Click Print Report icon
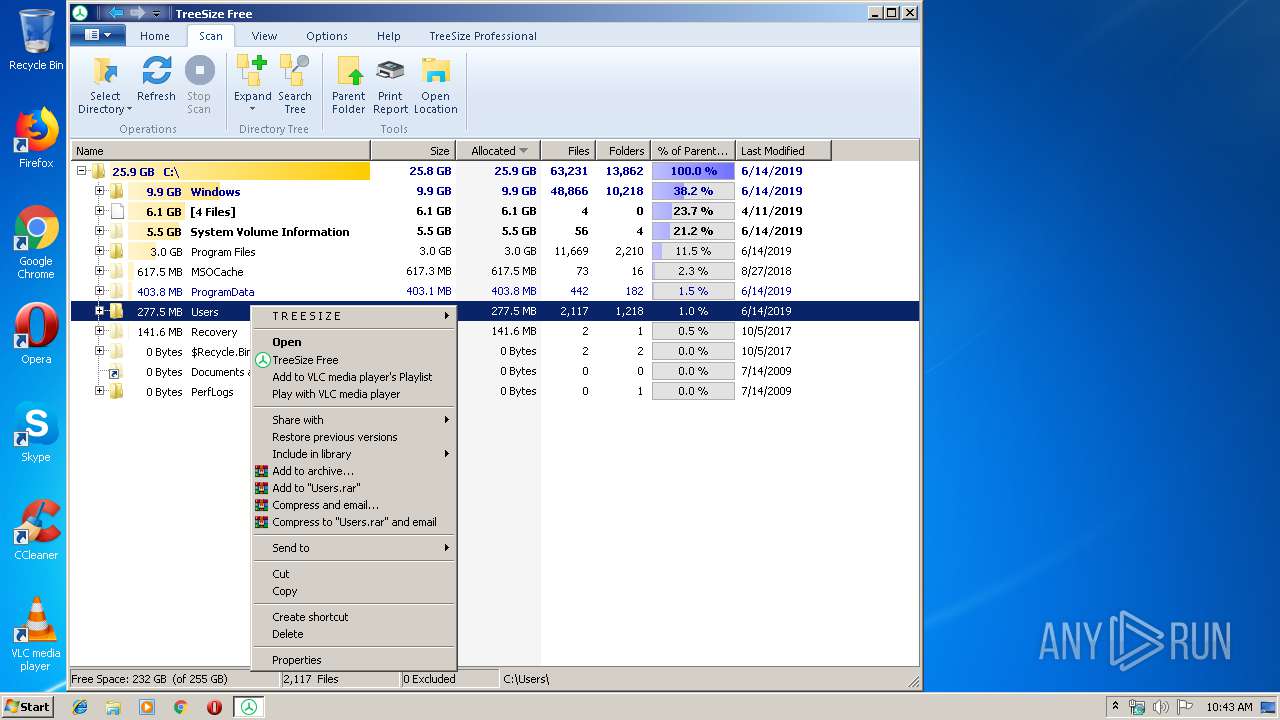1280x720 pixels. point(390,72)
